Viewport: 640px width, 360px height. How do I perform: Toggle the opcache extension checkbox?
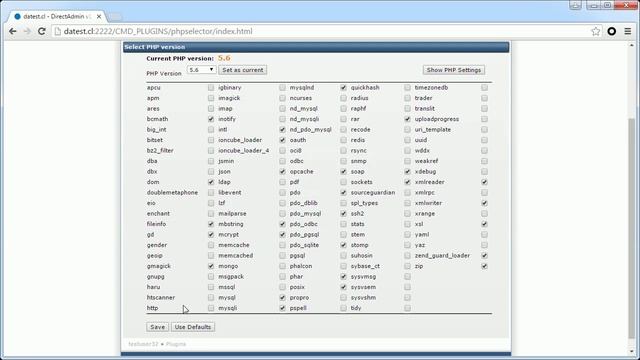pyautogui.click(x=343, y=171)
